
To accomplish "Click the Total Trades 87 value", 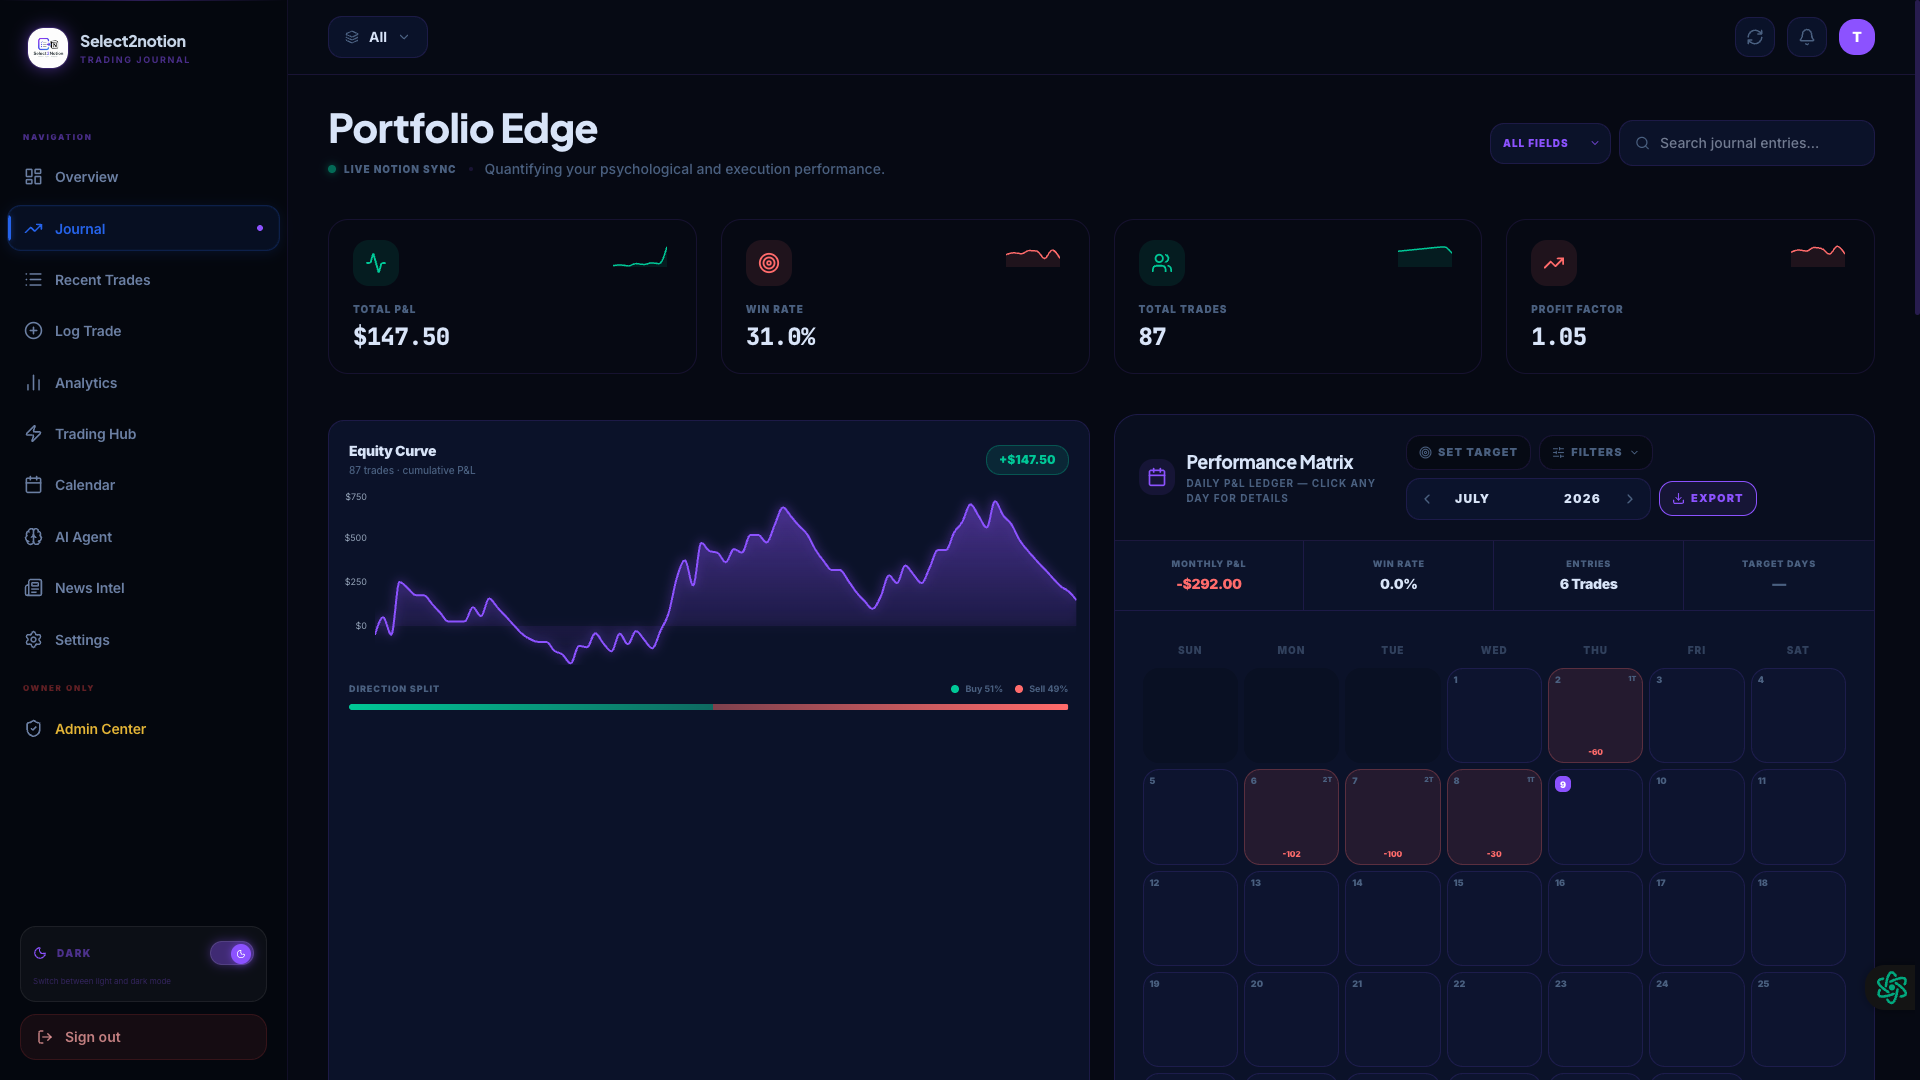I will point(1152,337).
